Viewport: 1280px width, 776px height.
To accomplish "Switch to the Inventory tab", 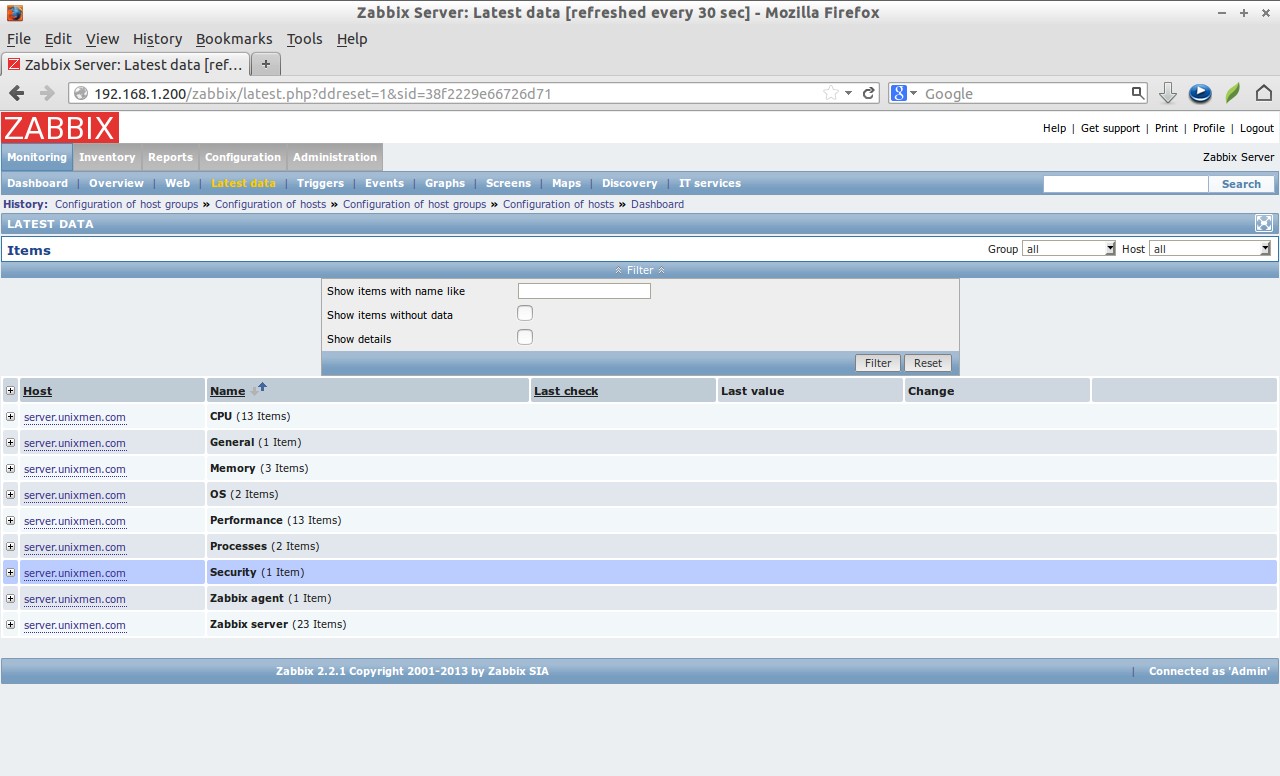I will (107, 157).
